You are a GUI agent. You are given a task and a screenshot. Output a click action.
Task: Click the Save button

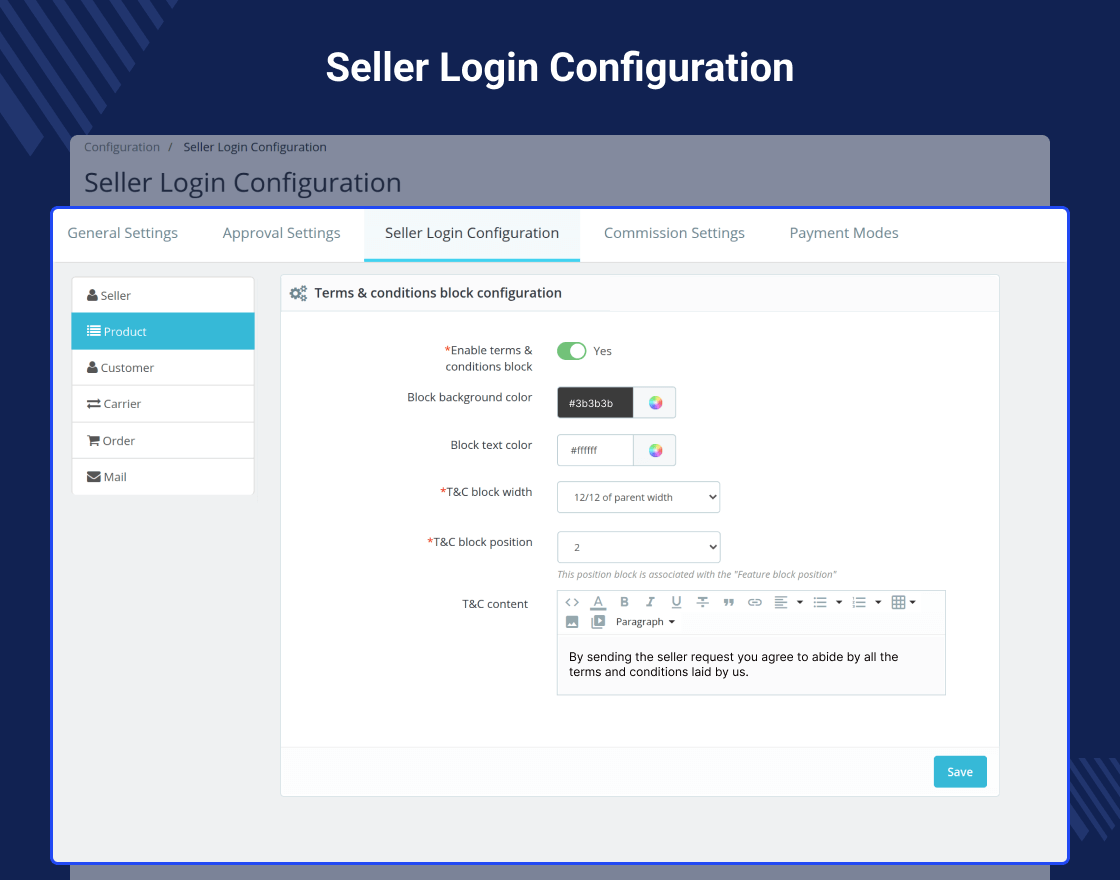click(960, 771)
